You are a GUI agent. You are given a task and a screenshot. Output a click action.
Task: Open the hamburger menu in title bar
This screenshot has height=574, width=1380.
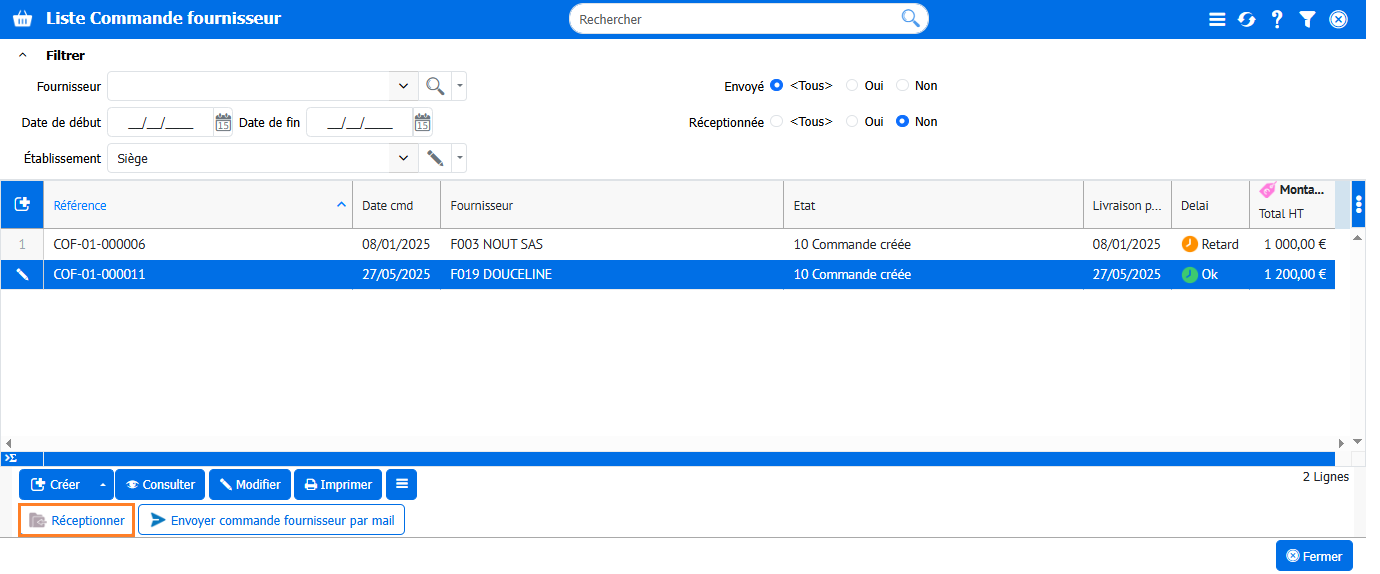[1217, 19]
